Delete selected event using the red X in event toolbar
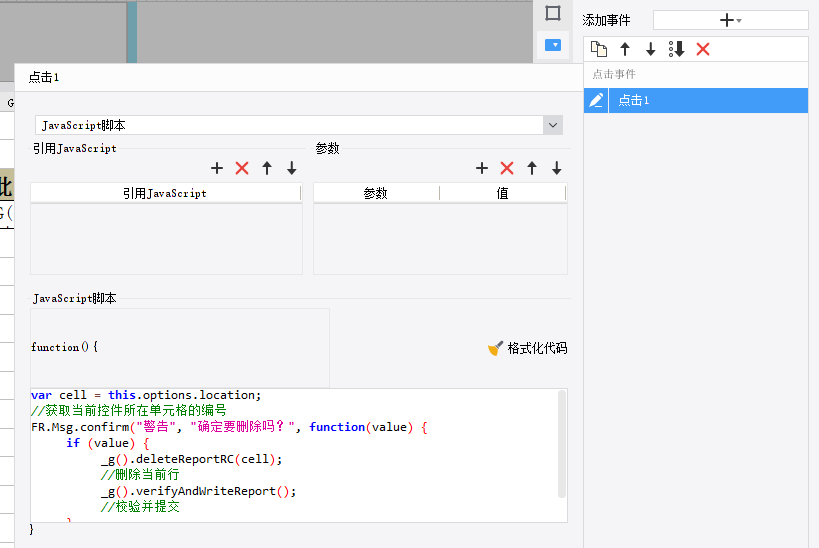Screen dimensions: 819x548 (703, 49)
